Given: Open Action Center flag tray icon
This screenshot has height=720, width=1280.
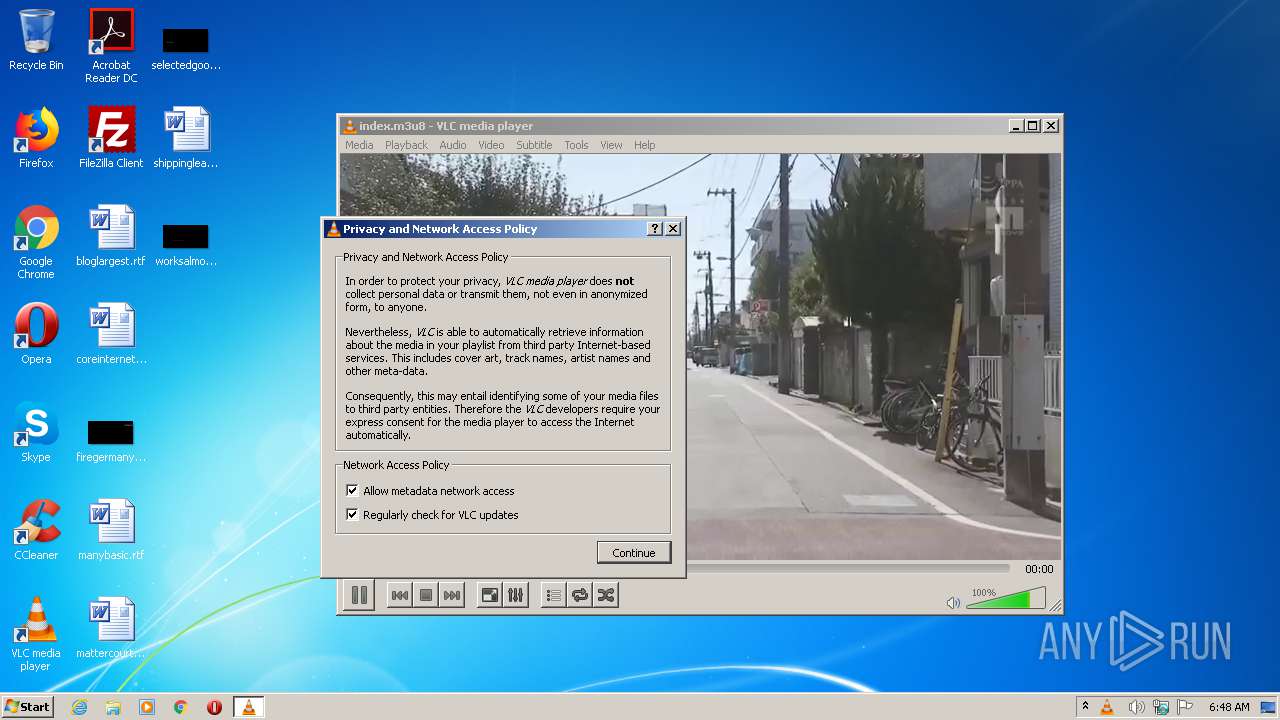Looking at the screenshot, I should (1185, 707).
